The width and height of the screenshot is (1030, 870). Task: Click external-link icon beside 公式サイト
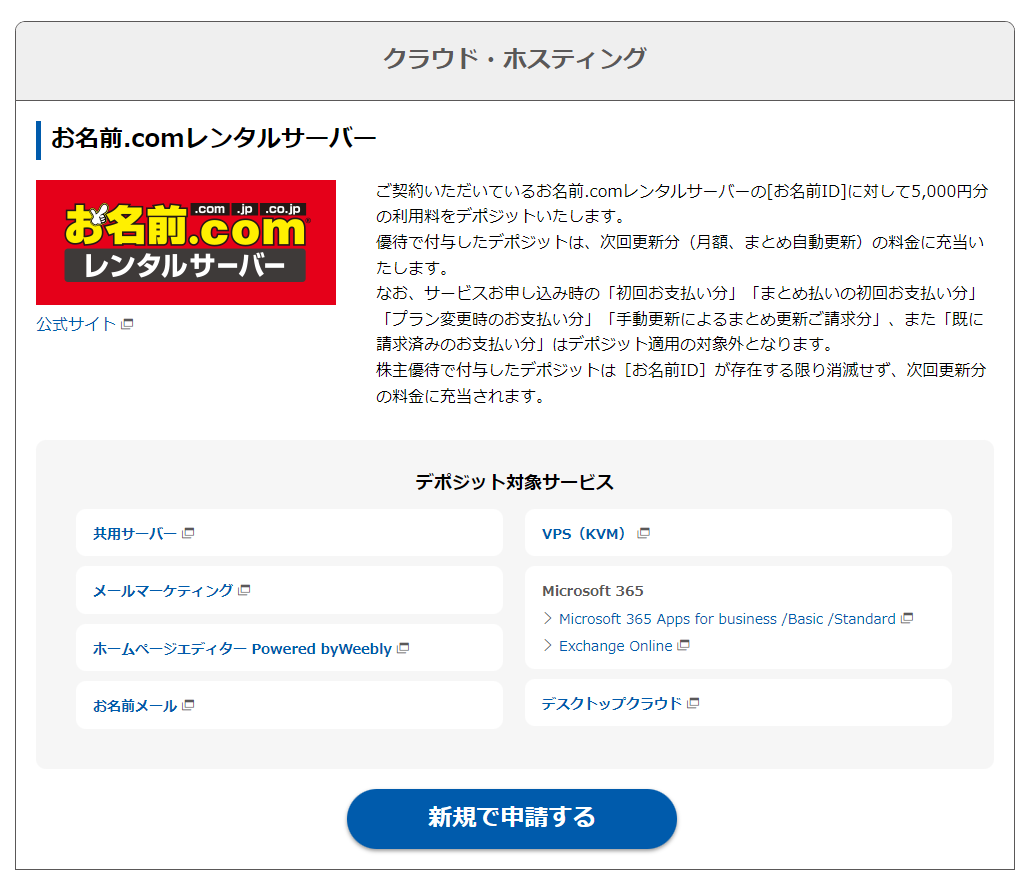click(127, 325)
